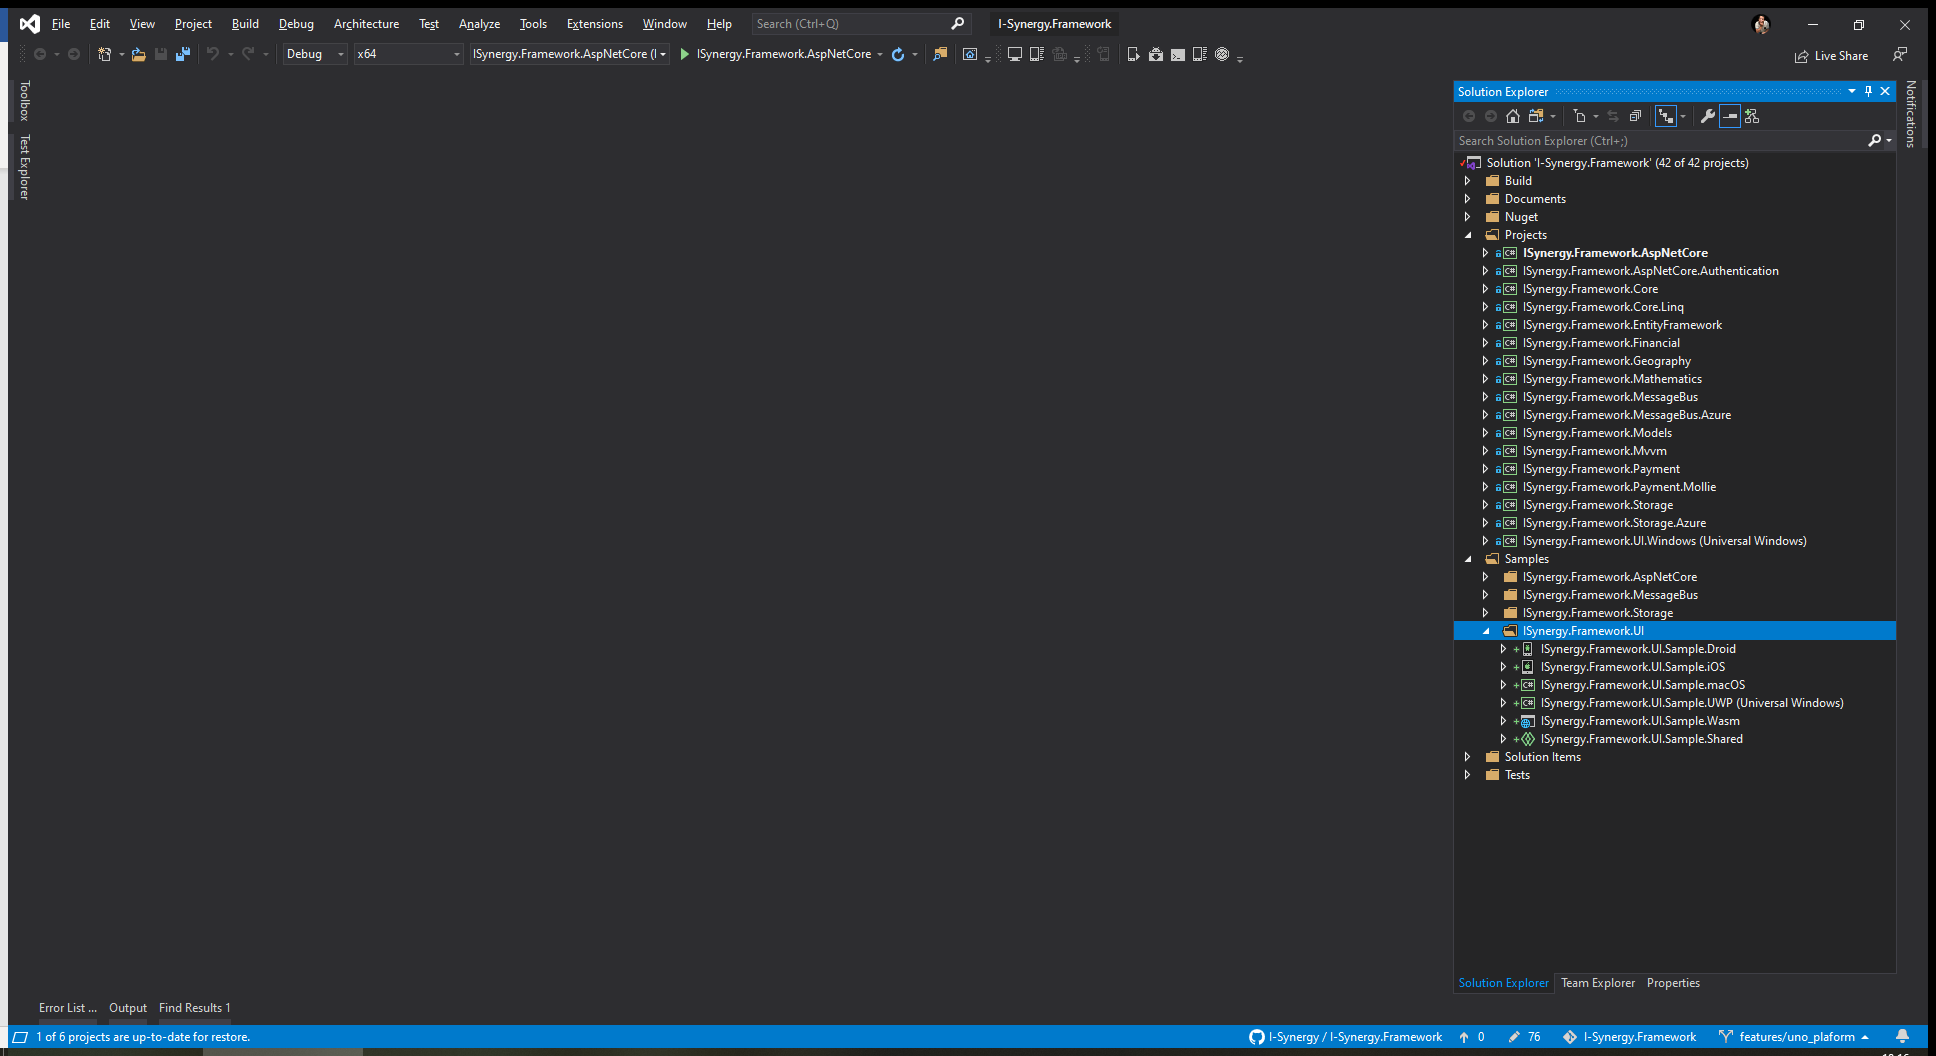Image resolution: width=1936 pixels, height=1056 pixels.
Task: Open the Error List tab
Action: pos(68,1008)
